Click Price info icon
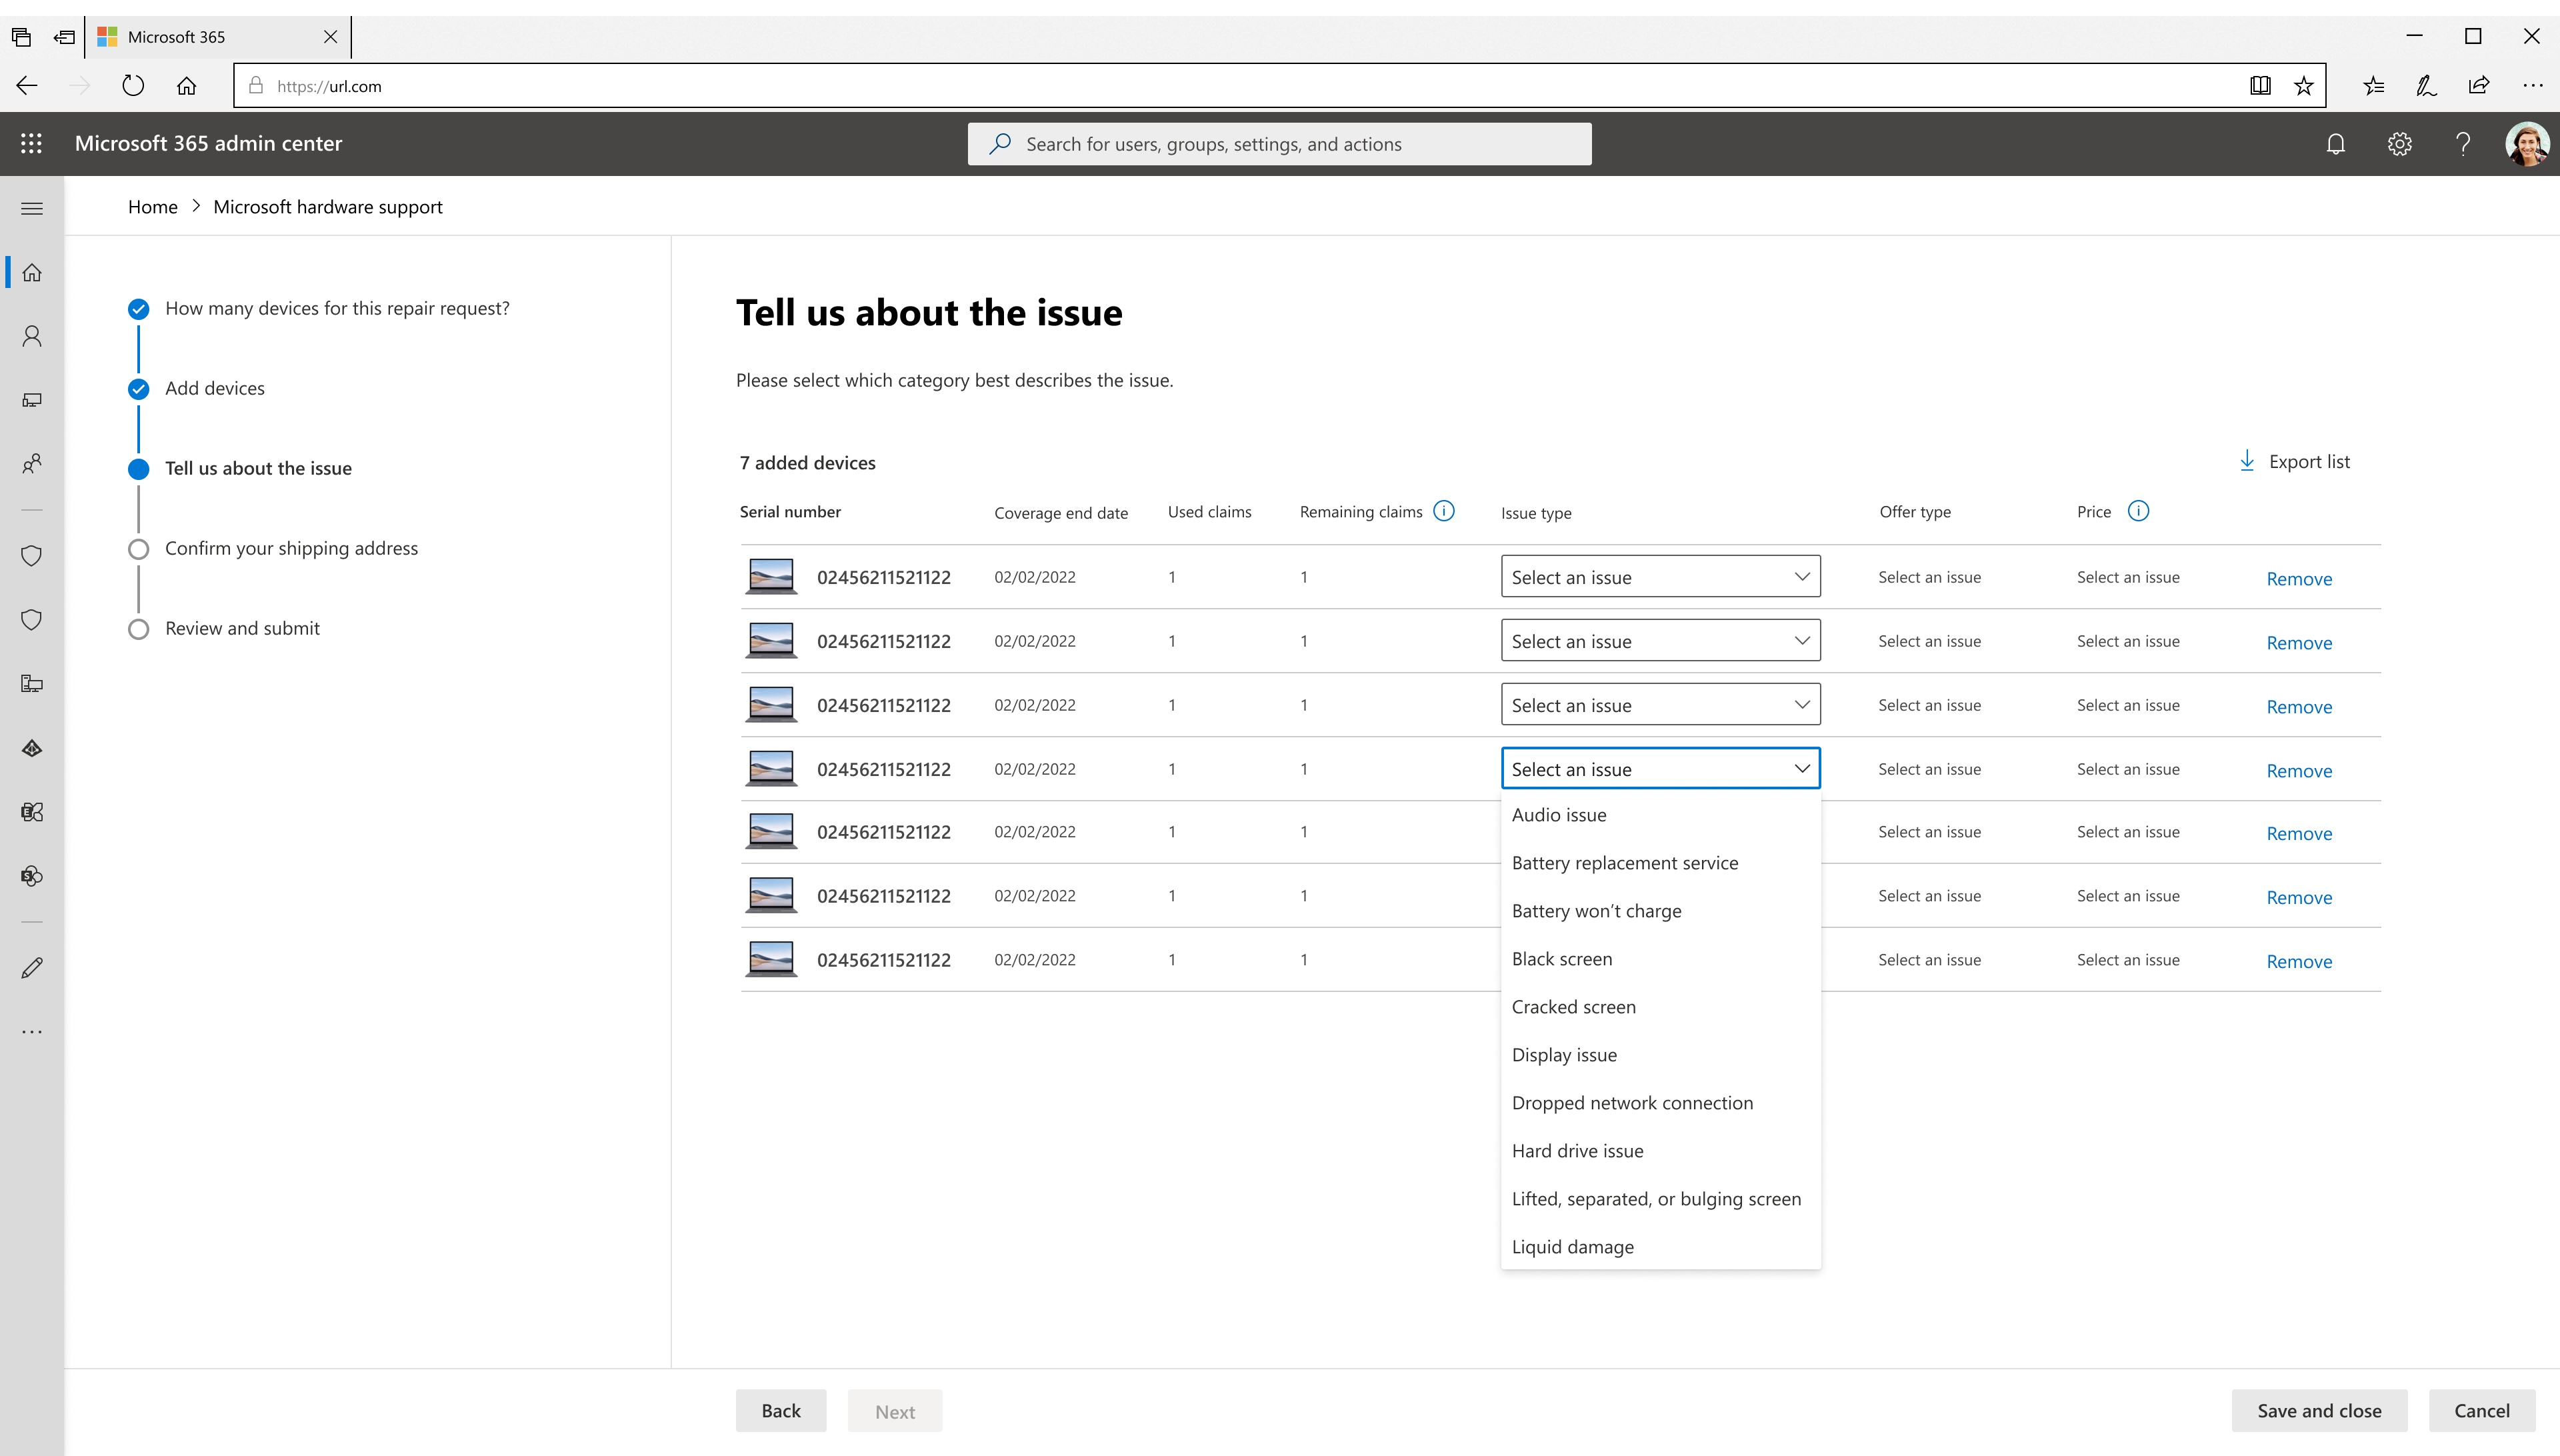Image resolution: width=2560 pixels, height=1456 pixels. (2138, 511)
